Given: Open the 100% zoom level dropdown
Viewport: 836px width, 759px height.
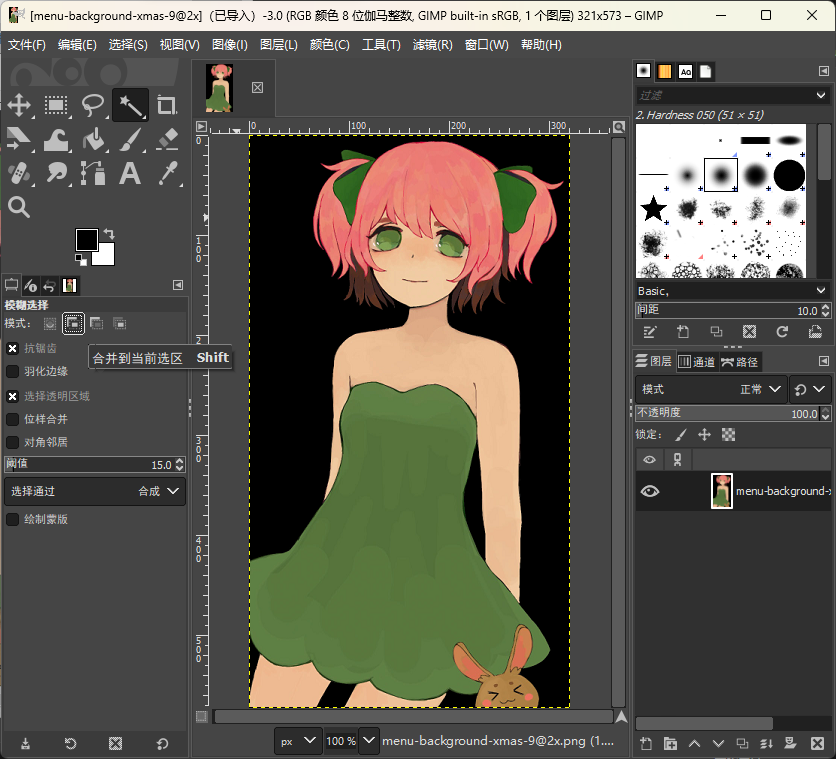Looking at the screenshot, I should 369,741.
